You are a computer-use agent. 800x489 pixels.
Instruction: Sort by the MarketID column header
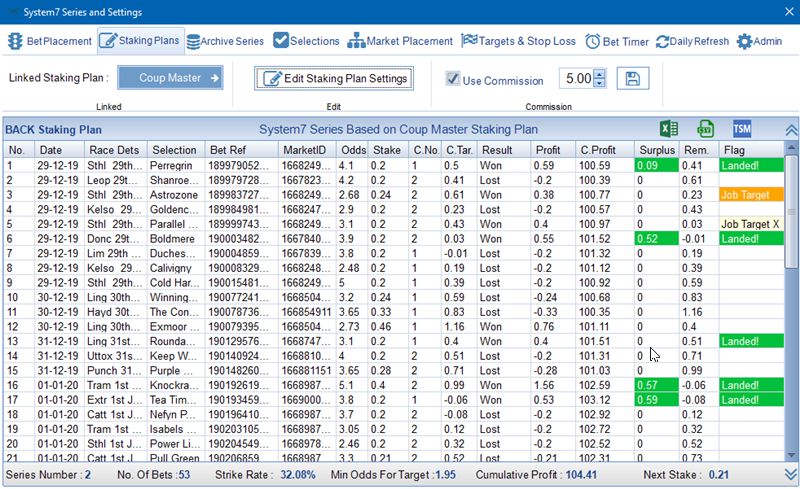point(307,150)
